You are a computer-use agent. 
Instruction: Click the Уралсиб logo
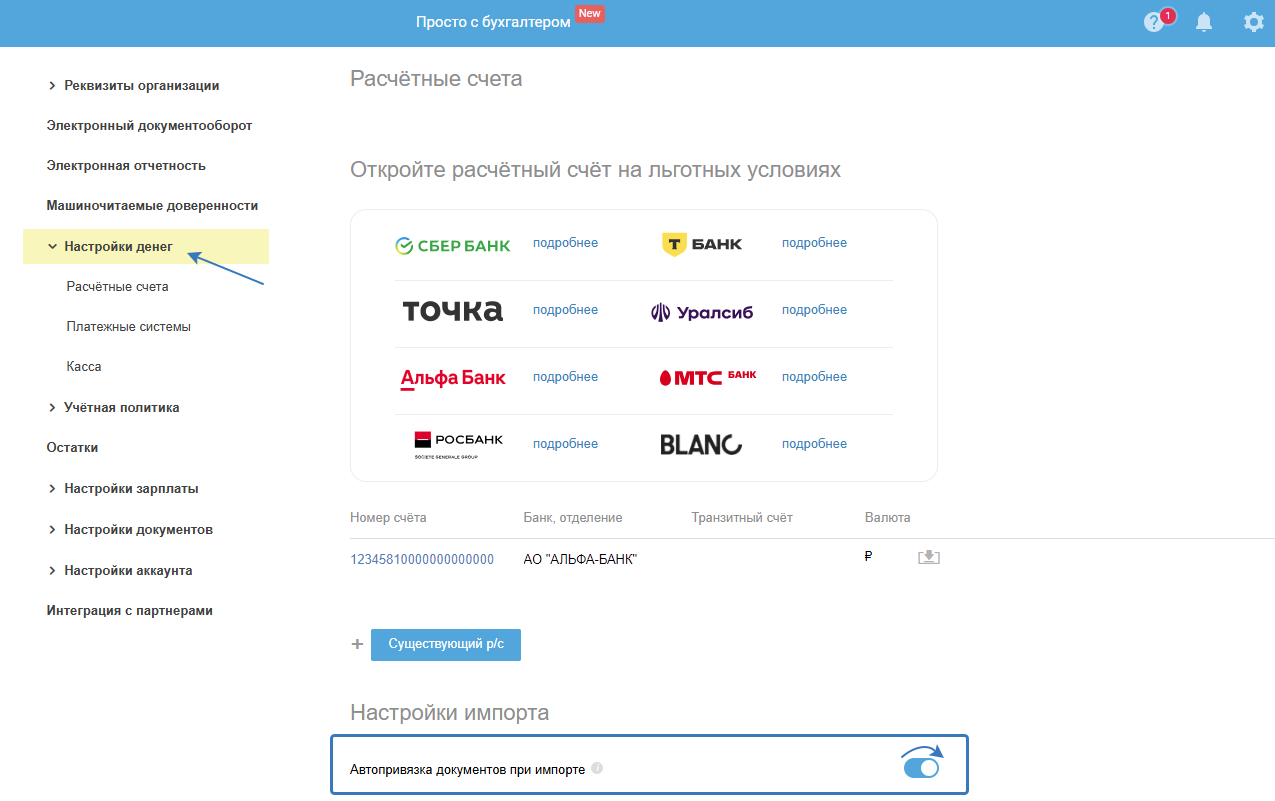pos(702,312)
